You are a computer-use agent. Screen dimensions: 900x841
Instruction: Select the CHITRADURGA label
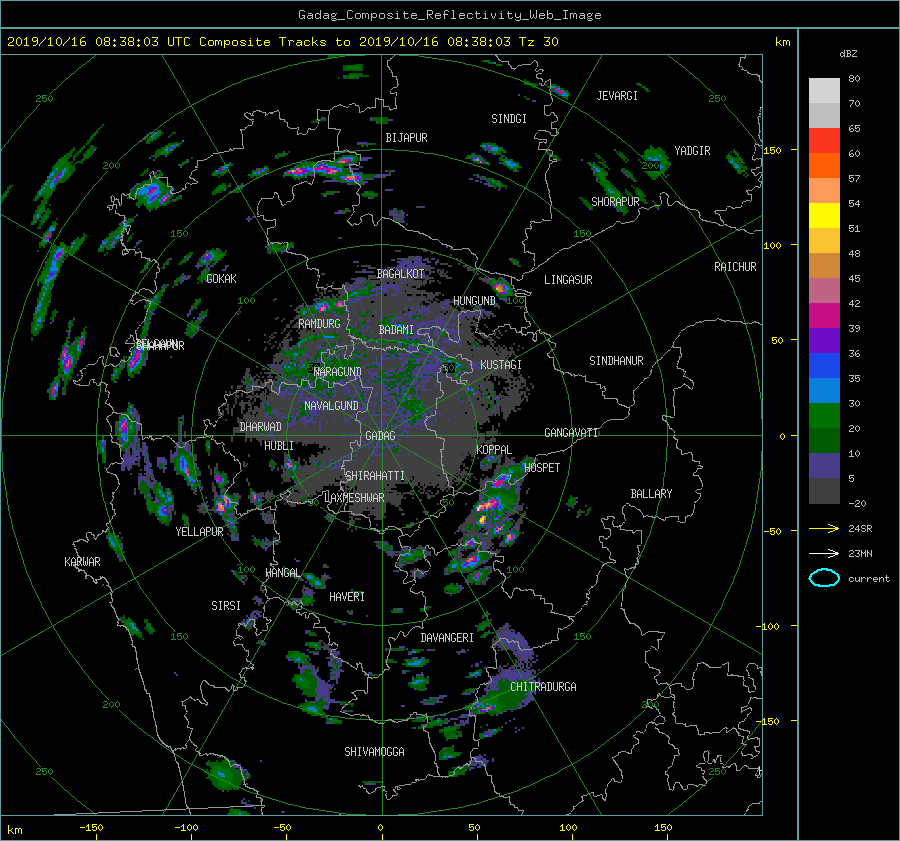543,687
